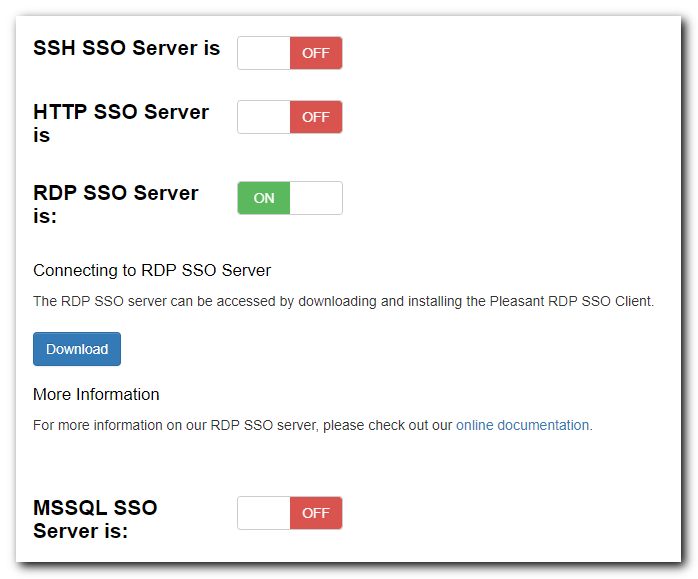Screen dimensions: 698x579
Task: Click the 'For more information on our RDP SSO server' sentence
Action: 312,425
